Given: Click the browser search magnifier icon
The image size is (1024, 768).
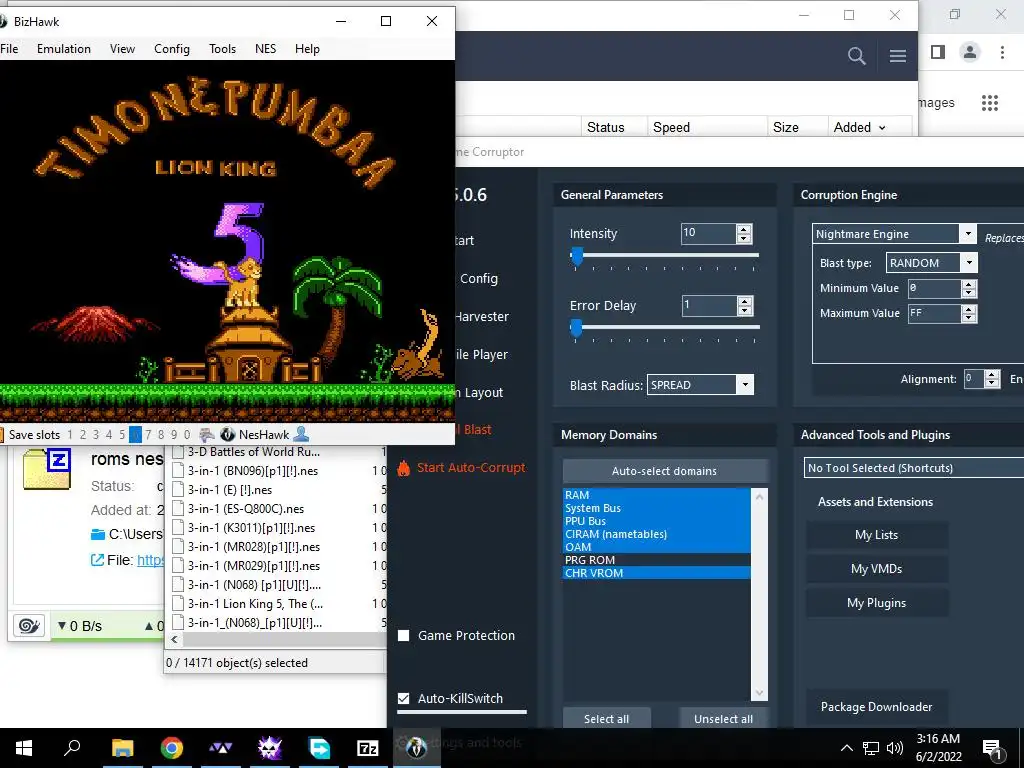Looking at the screenshot, I should (856, 56).
